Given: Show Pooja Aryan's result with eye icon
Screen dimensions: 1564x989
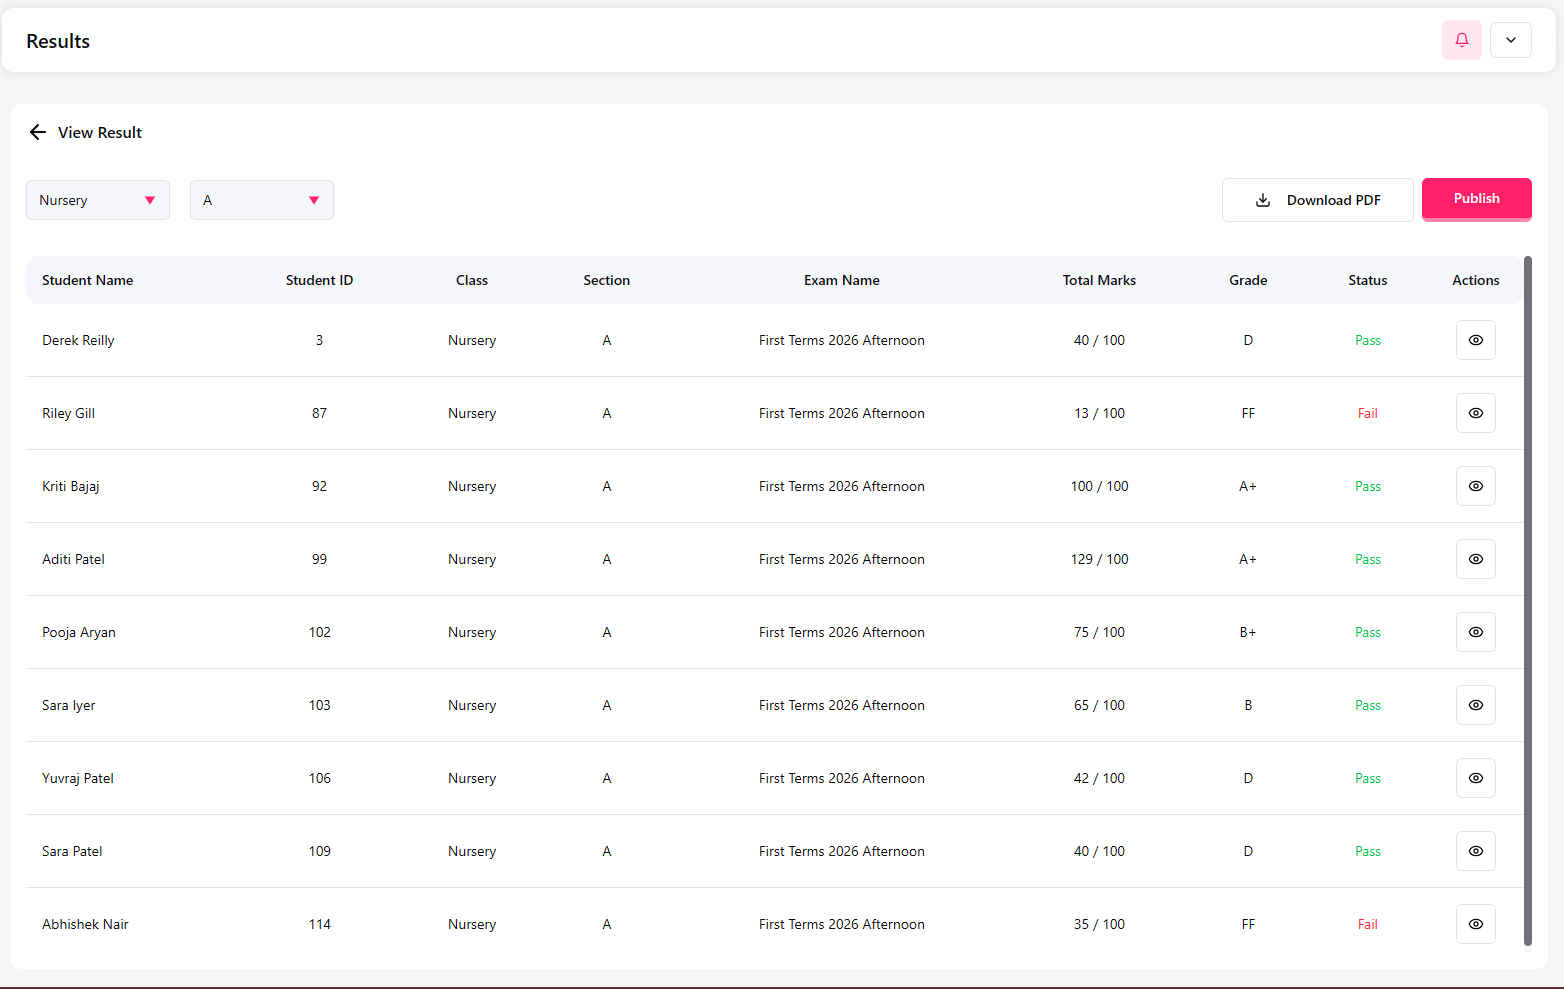Looking at the screenshot, I should point(1475,632).
